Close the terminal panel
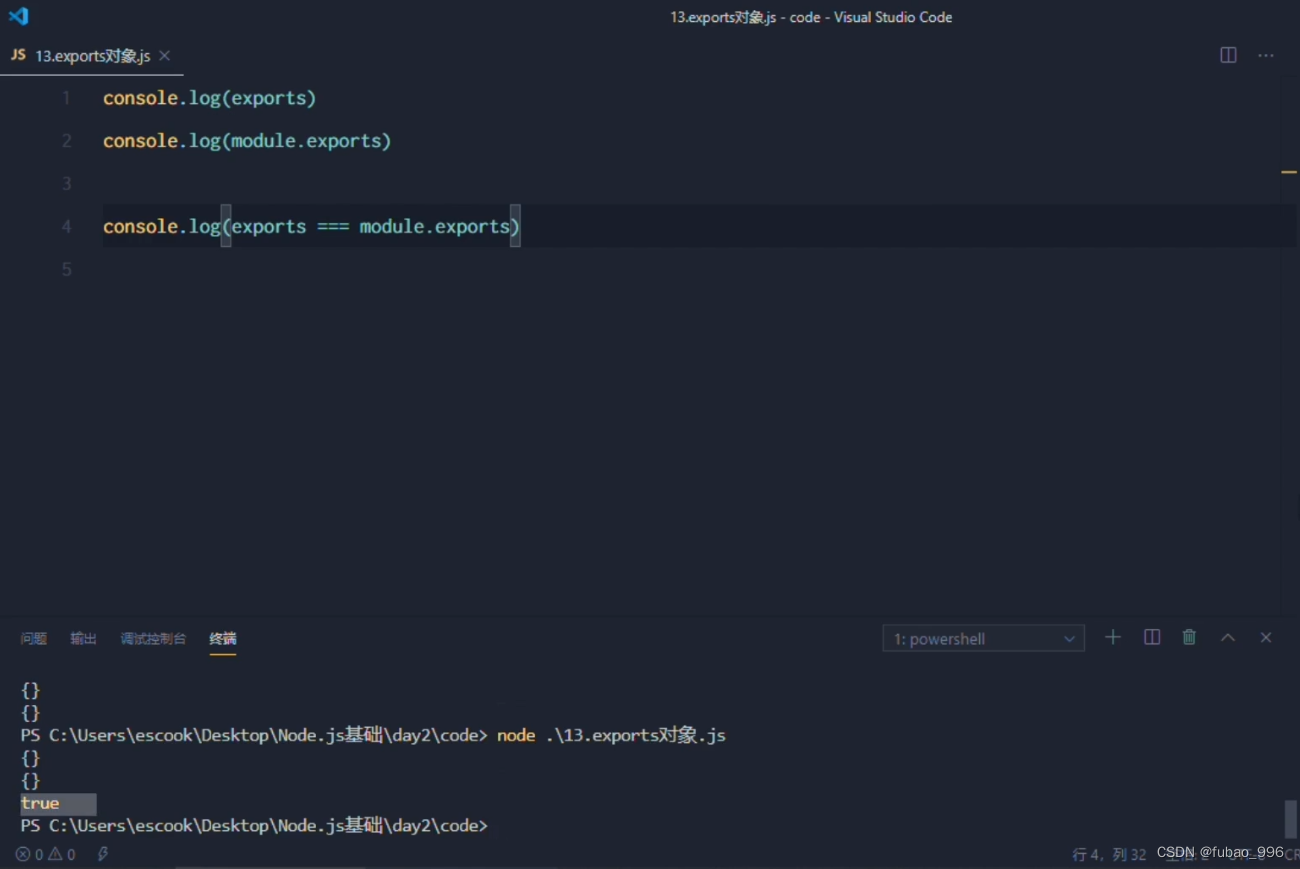 (x=1266, y=637)
